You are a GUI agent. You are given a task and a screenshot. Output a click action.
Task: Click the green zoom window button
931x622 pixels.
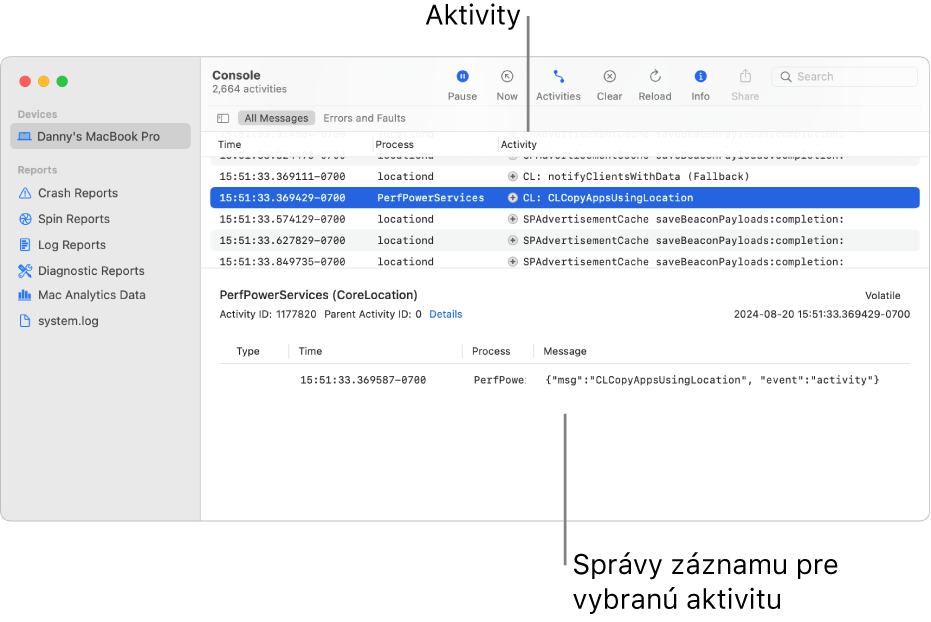62,81
